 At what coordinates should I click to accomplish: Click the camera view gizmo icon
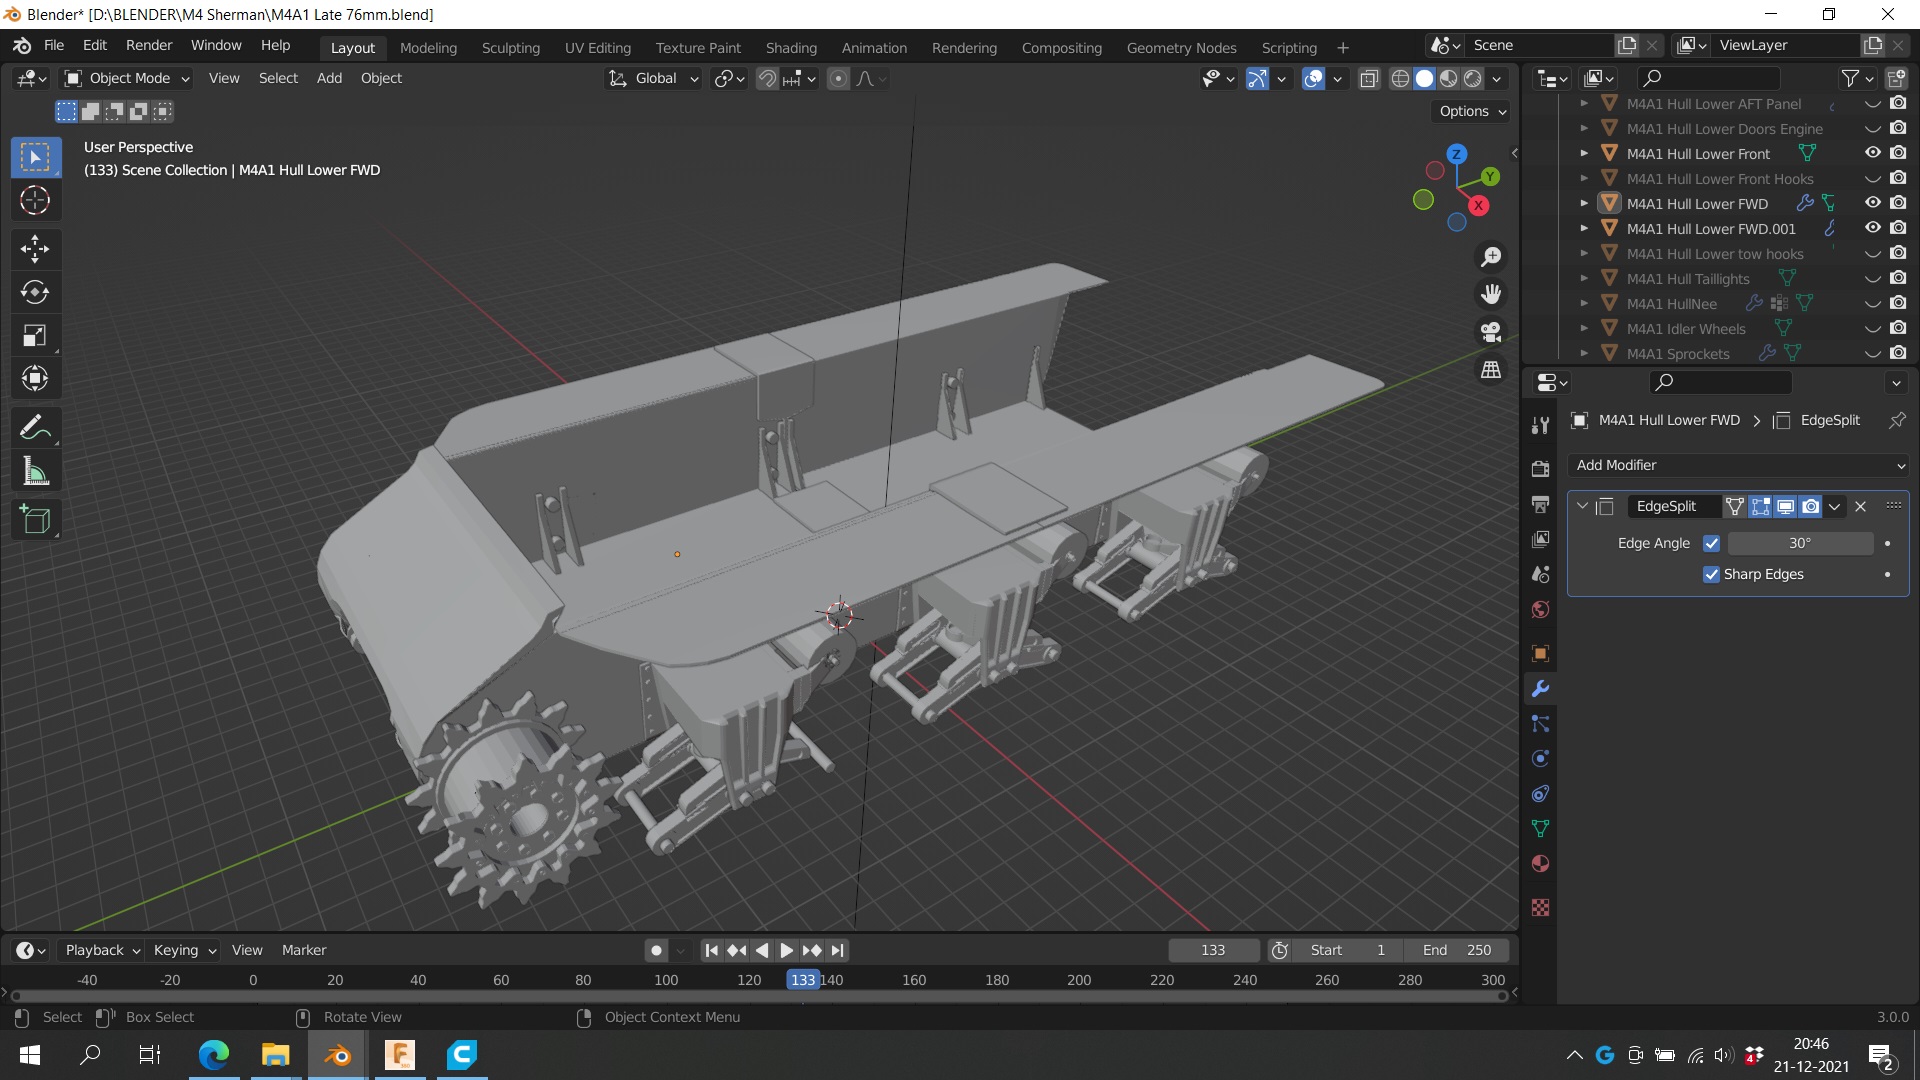(1491, 332)
